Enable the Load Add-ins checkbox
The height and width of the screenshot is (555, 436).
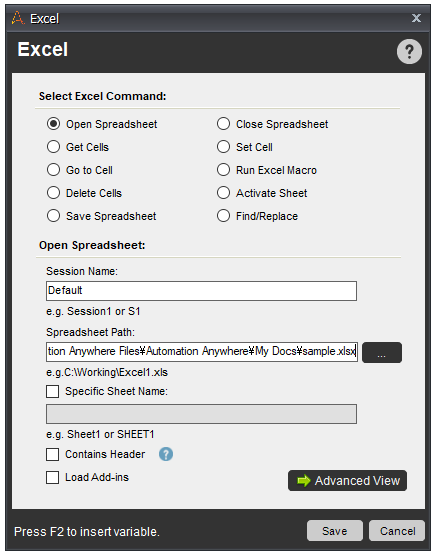[x=53, y=477]
